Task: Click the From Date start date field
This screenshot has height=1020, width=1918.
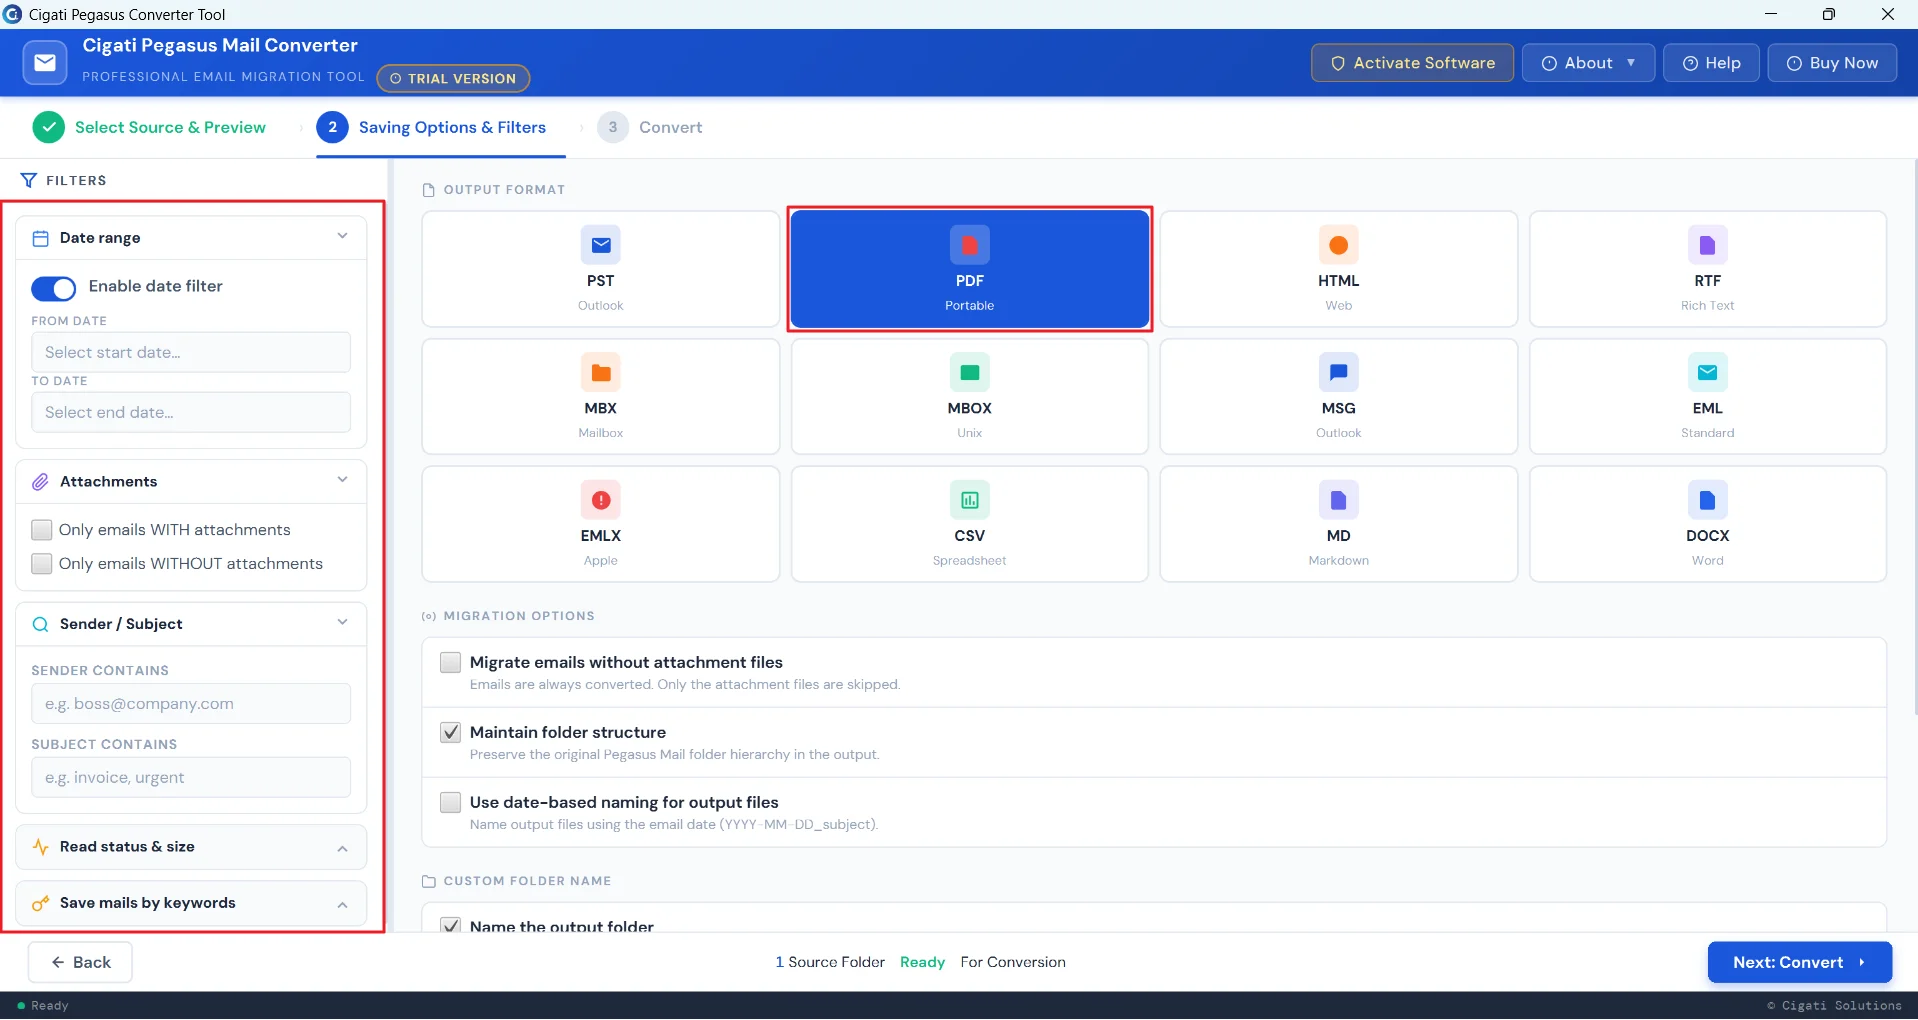Action: click(x=191, y=352)
